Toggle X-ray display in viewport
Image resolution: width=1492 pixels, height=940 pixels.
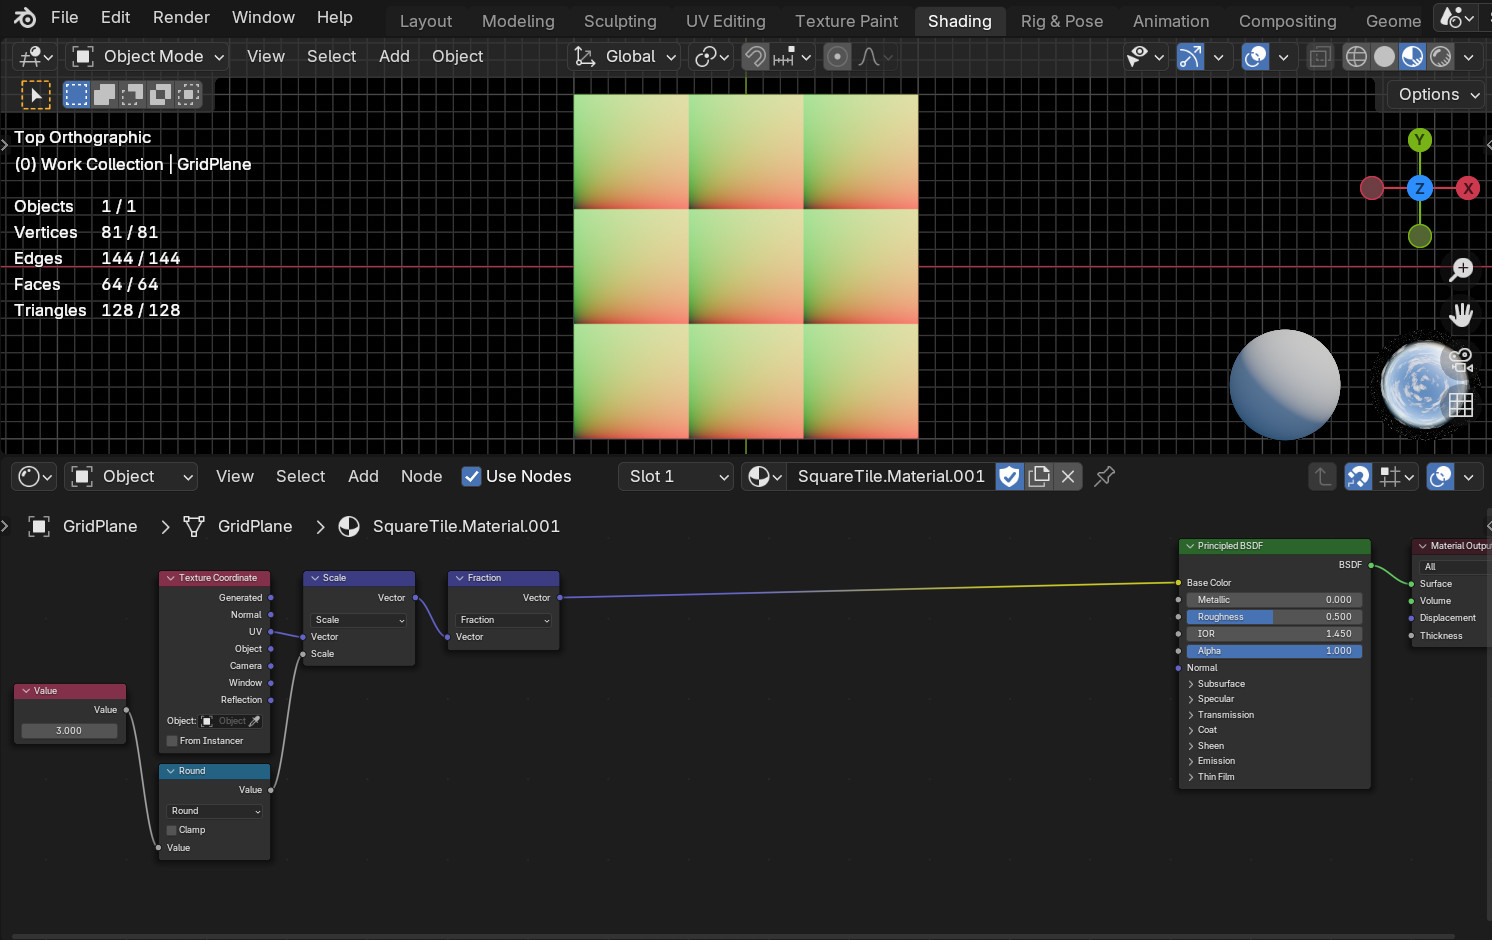click(x=1320, y=57)
